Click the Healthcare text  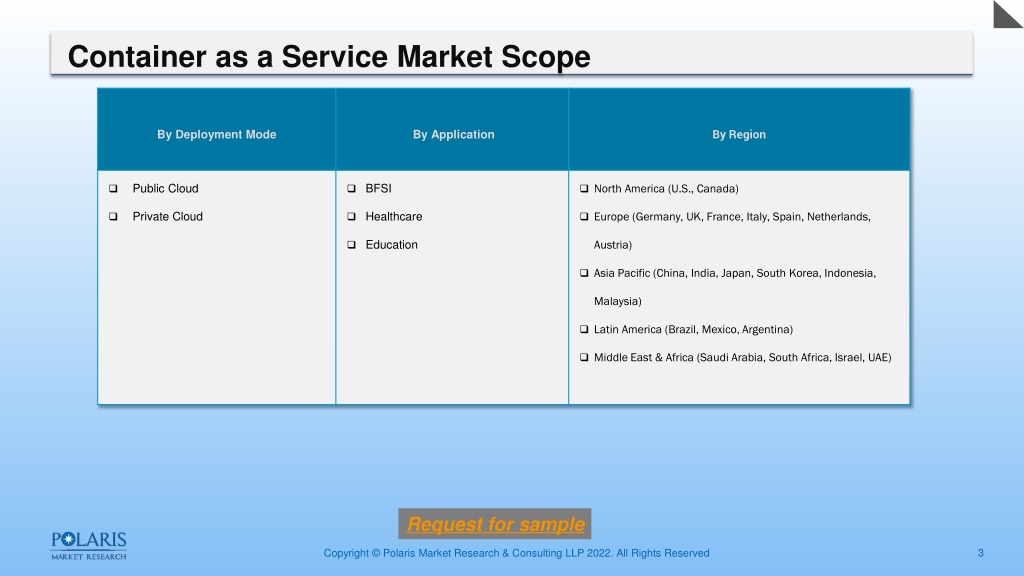point(394,216)
